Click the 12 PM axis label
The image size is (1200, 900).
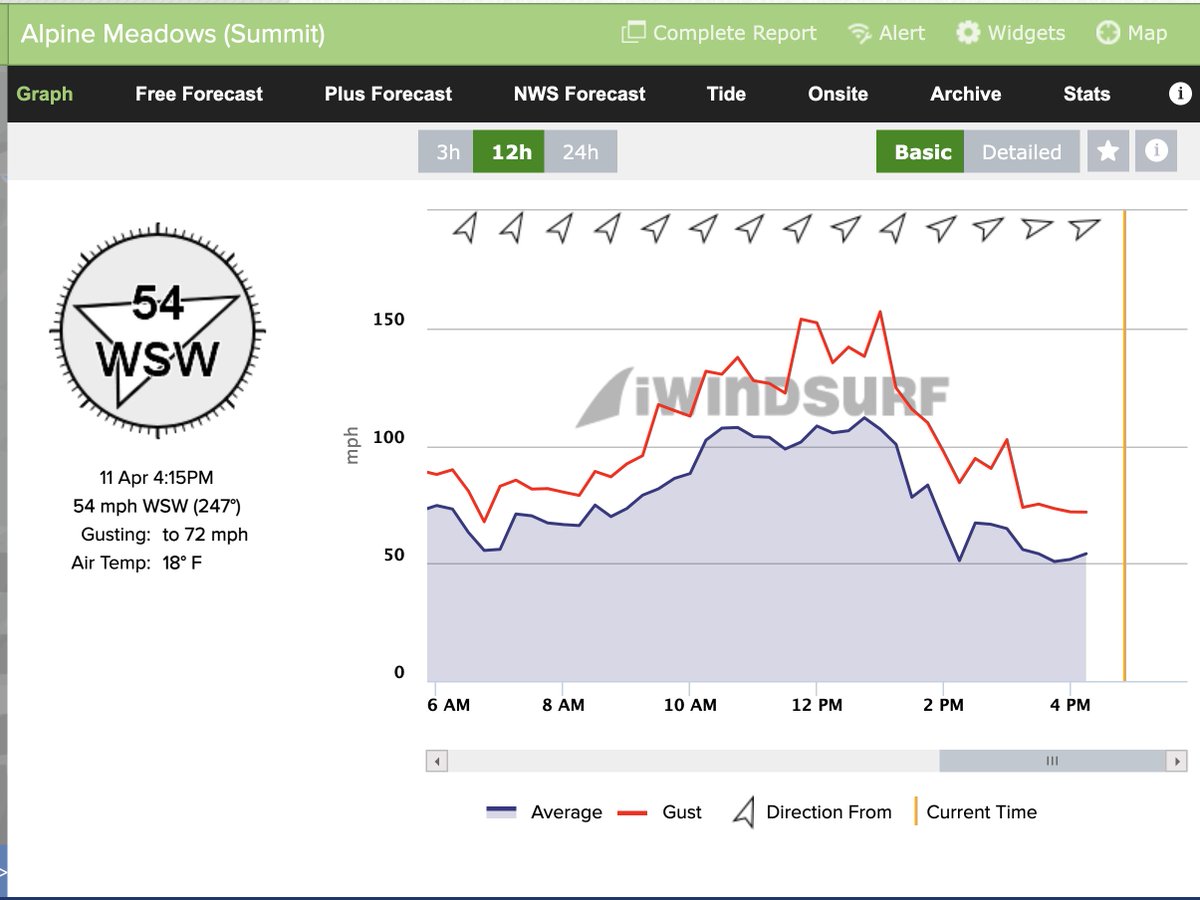click(817, 705)
